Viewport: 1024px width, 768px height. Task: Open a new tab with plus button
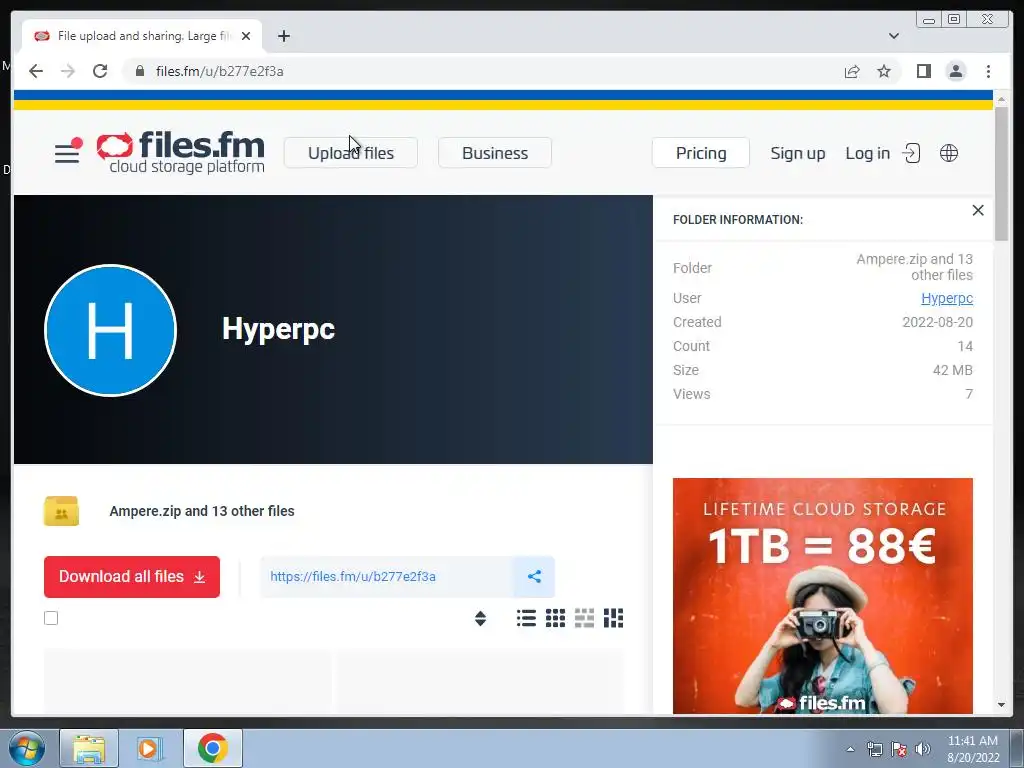283,36
